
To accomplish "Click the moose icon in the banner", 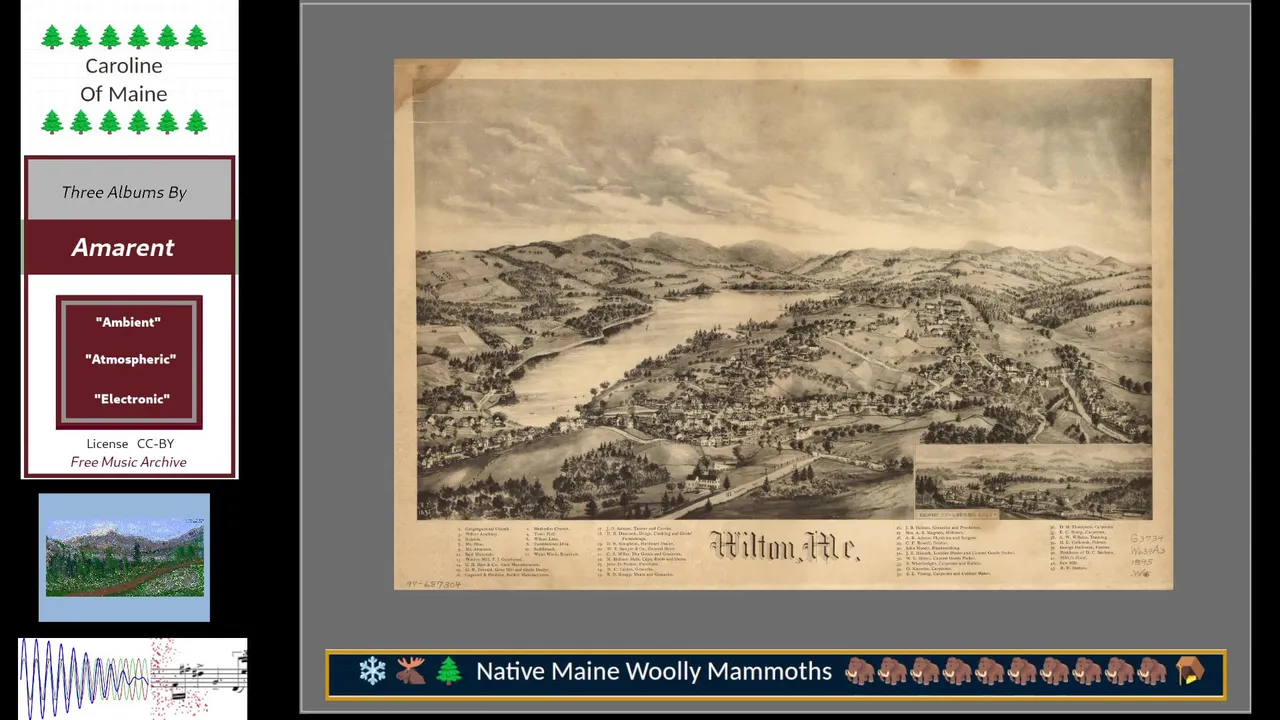I will click(x=410, y=671).
